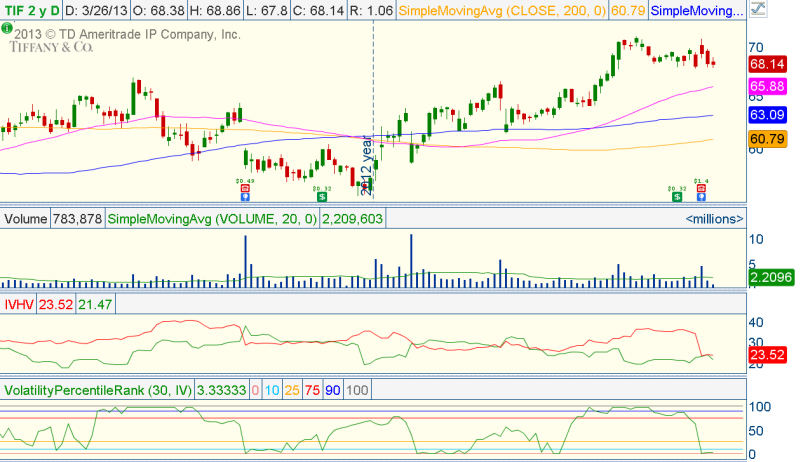Select the right green dividend dollar icon
This screenshot has height=462, width=800.
[x=677, y=197]
